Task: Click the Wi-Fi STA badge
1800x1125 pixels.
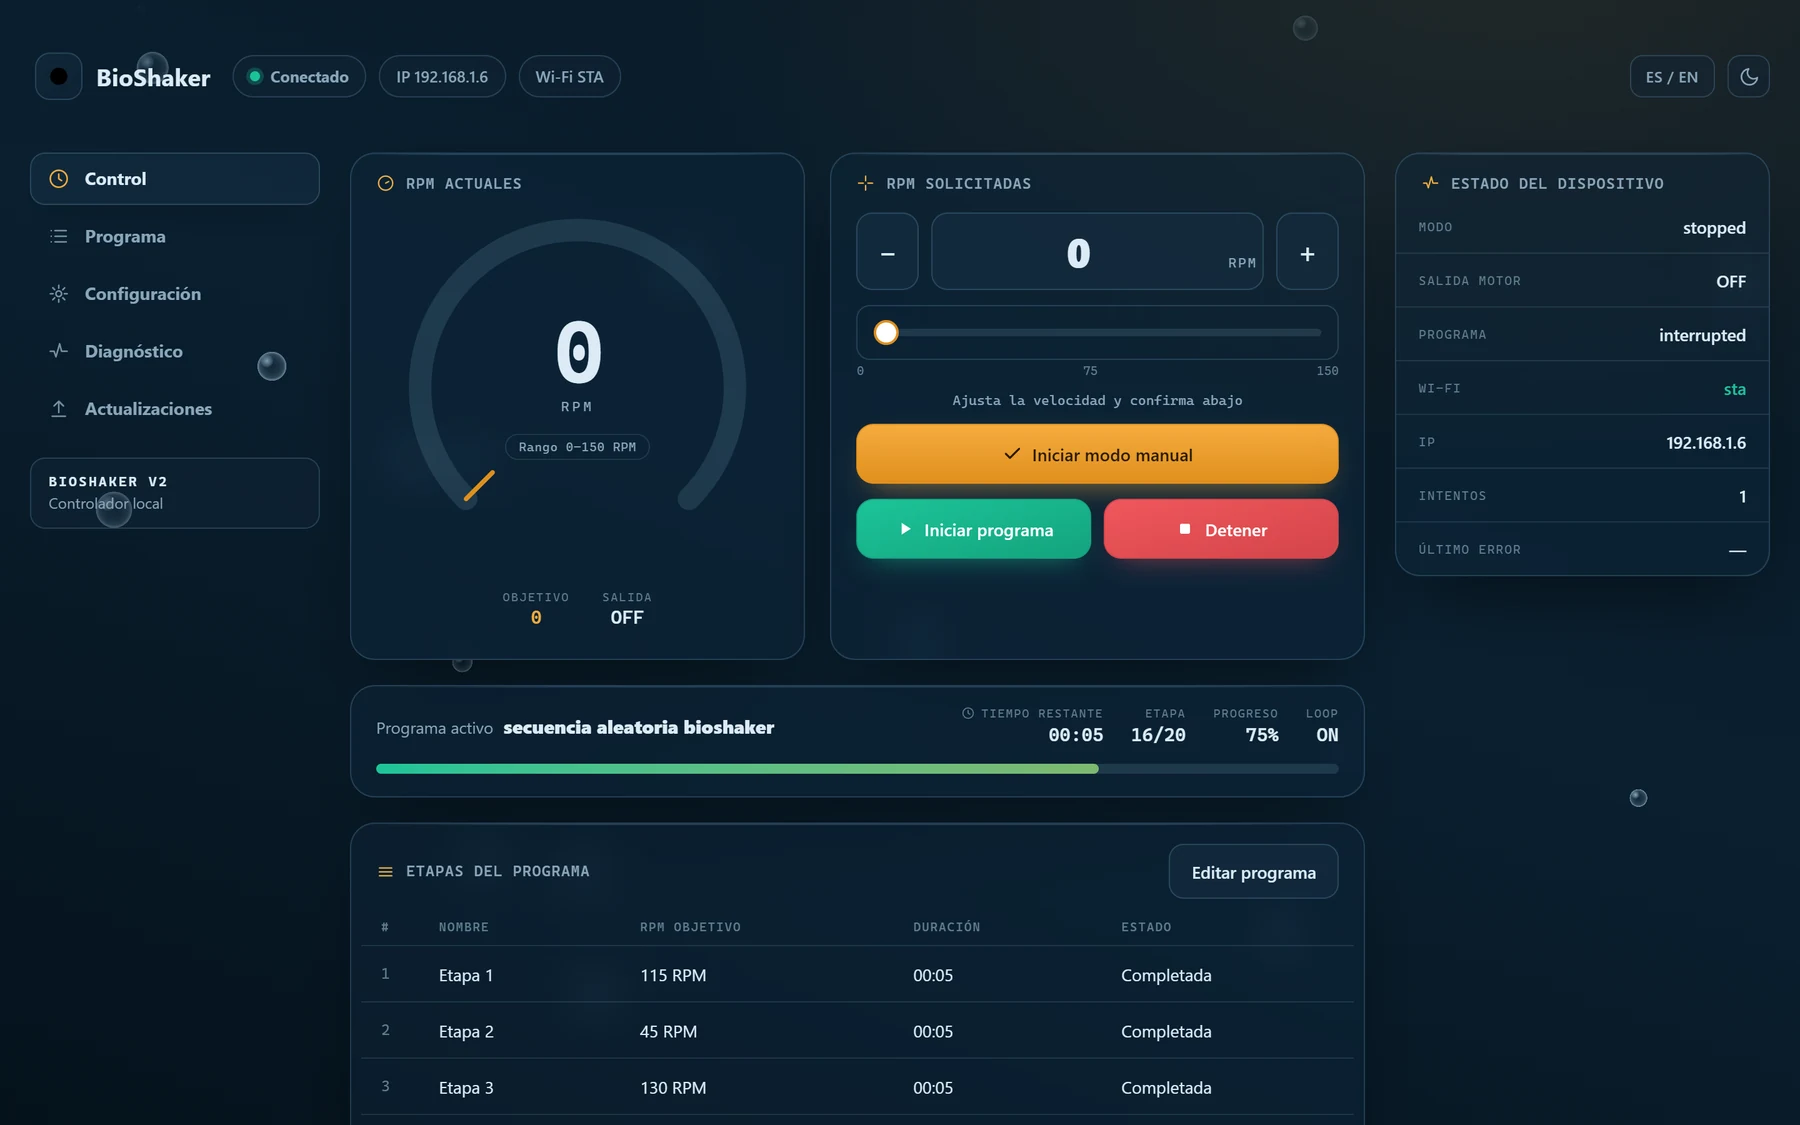Action: pos(569,77)
